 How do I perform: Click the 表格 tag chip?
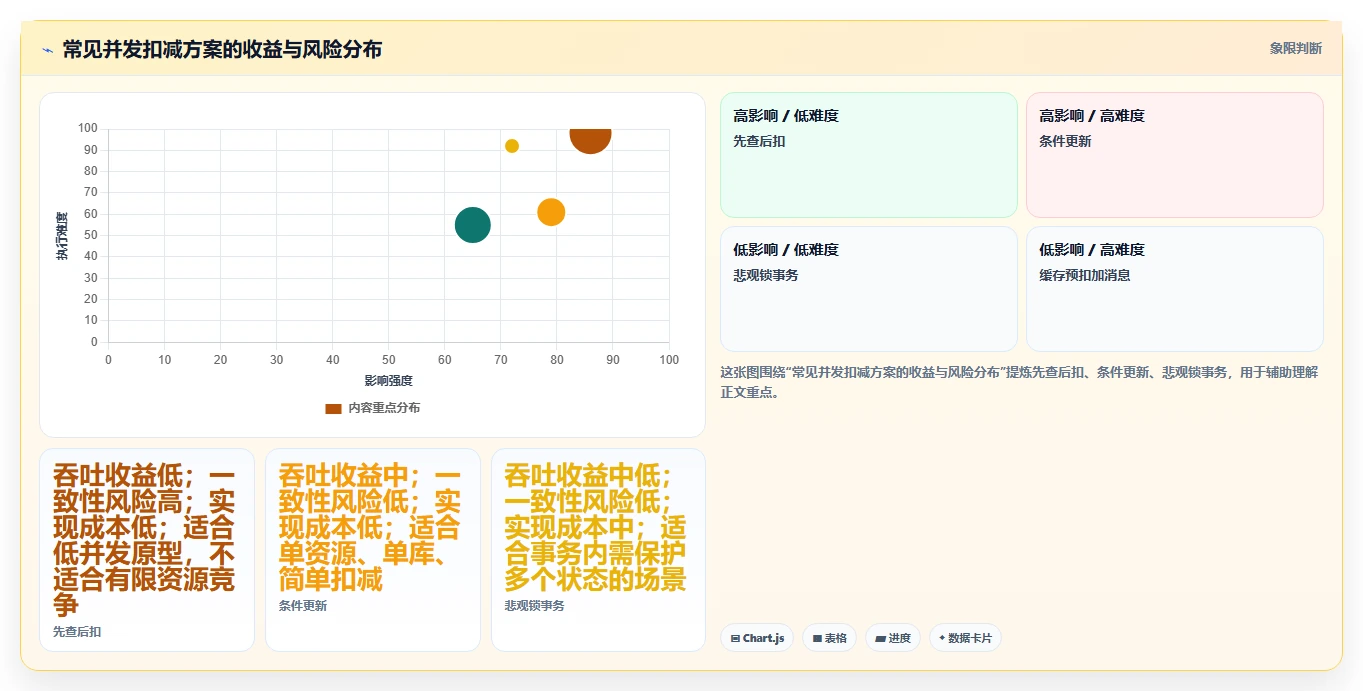(829, 638)
